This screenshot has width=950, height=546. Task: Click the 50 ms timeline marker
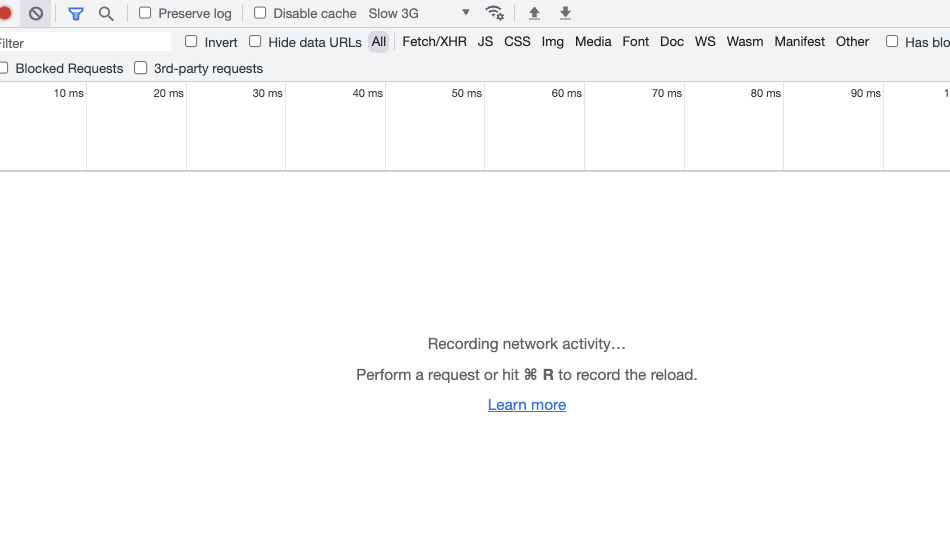(x=467, y=93)
